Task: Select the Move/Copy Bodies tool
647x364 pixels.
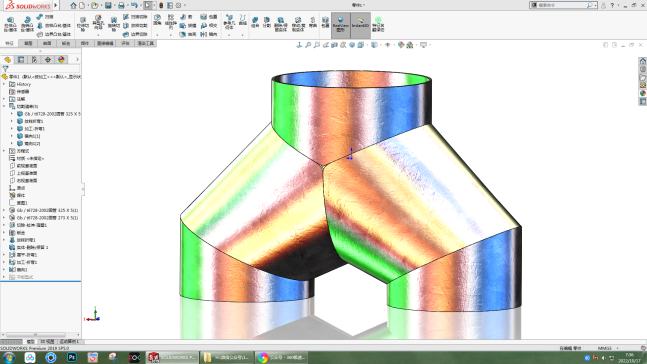Action: pos(298,24)
